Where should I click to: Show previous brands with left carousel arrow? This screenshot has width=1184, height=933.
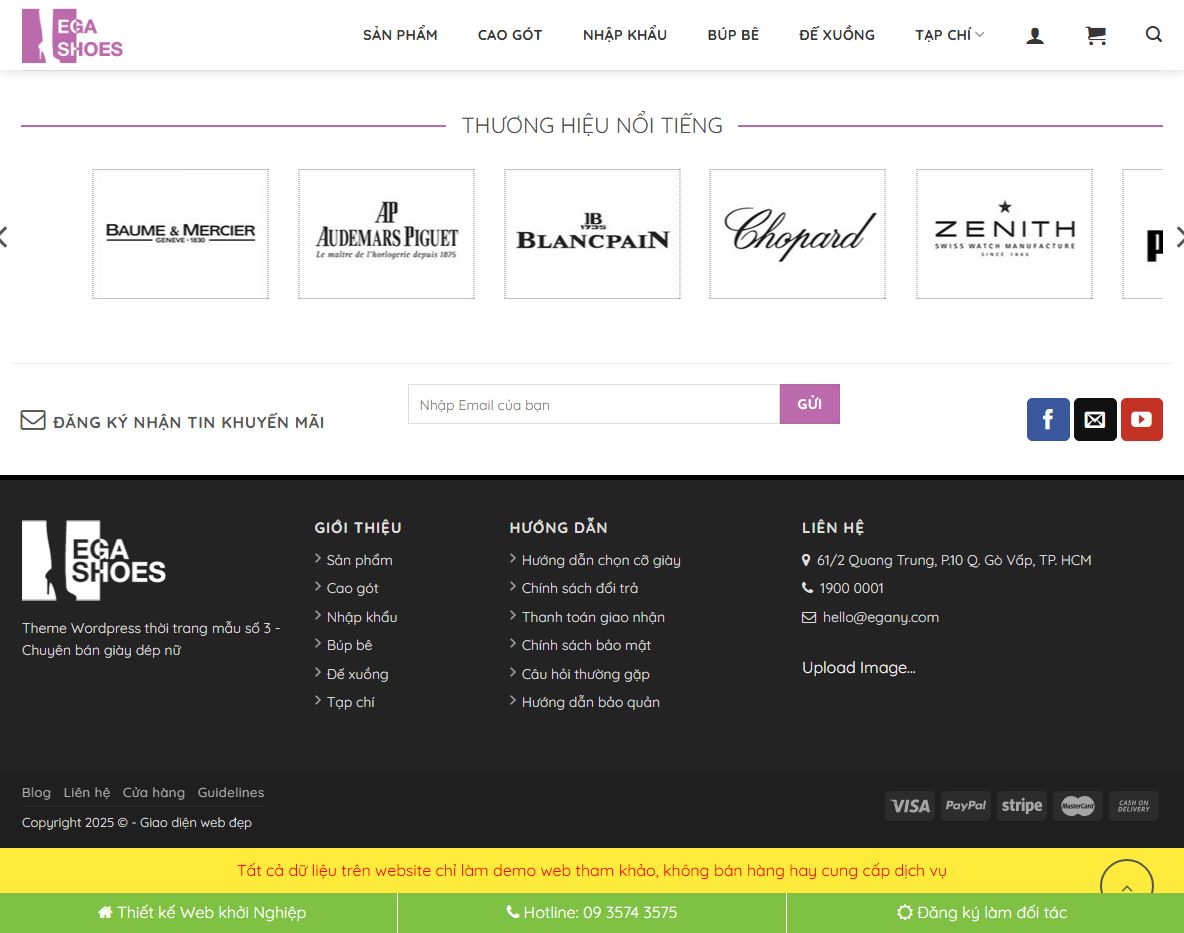[x=4, y=237]
